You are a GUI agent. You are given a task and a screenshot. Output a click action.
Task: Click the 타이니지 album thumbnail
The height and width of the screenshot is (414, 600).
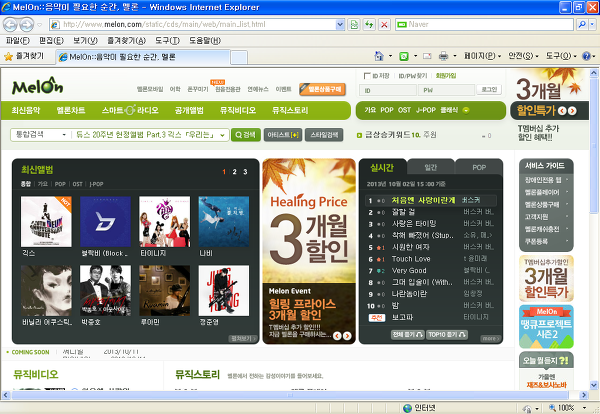pos(165,222)
